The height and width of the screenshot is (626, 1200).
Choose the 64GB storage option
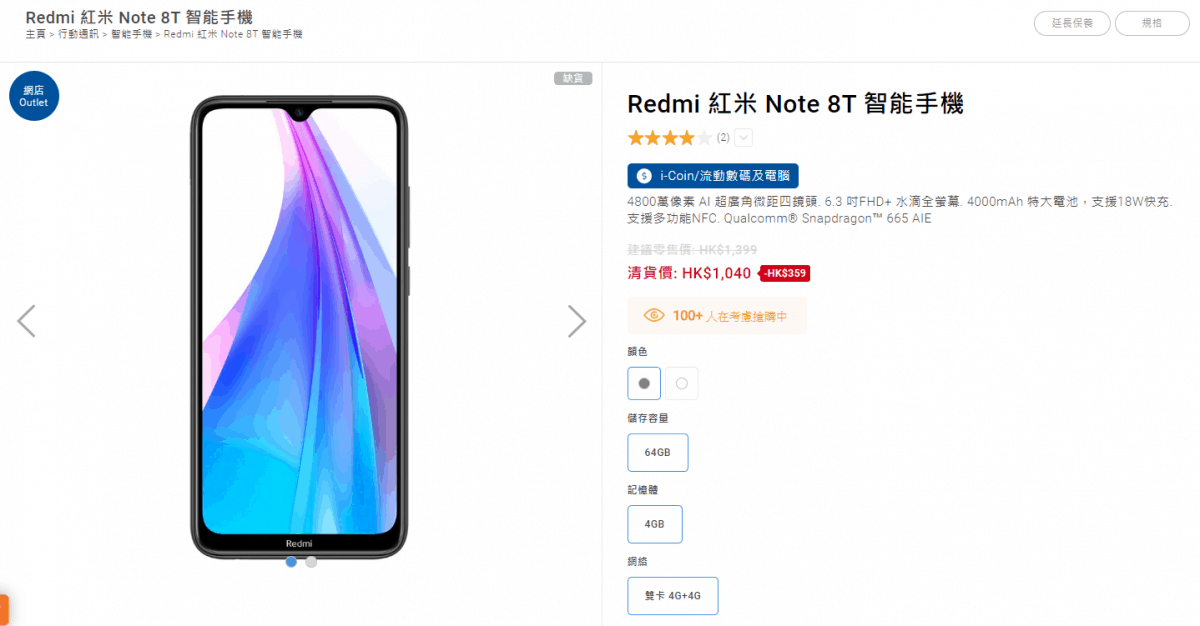(658, 453)
